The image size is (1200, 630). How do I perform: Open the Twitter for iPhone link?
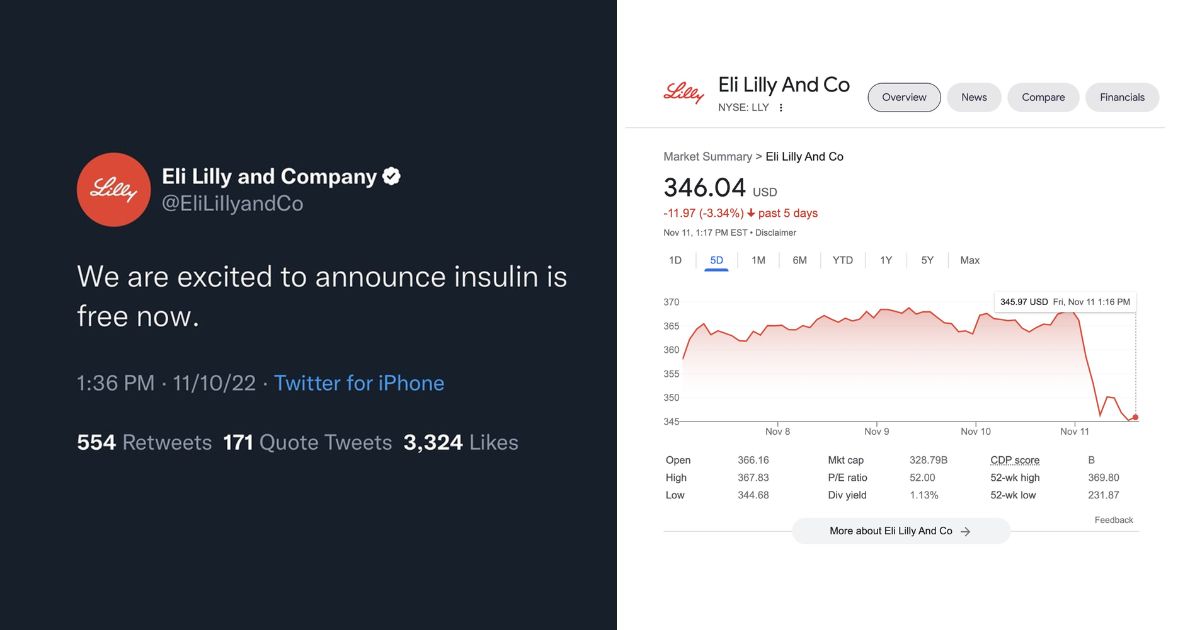(359, 383)
